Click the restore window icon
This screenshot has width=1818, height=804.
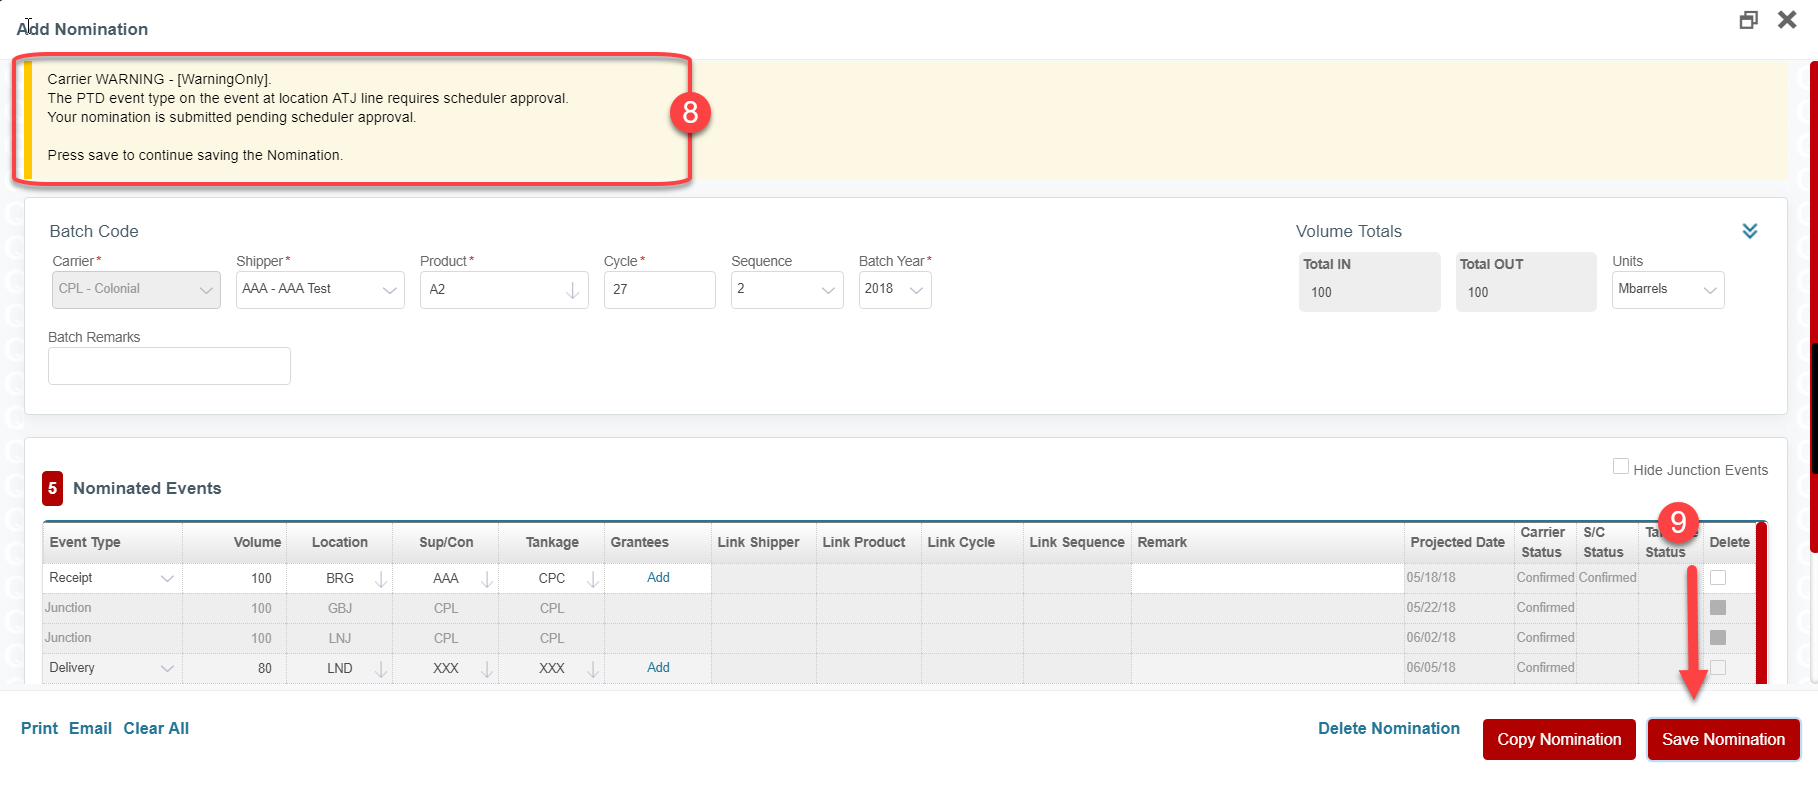coord(1748,20)
